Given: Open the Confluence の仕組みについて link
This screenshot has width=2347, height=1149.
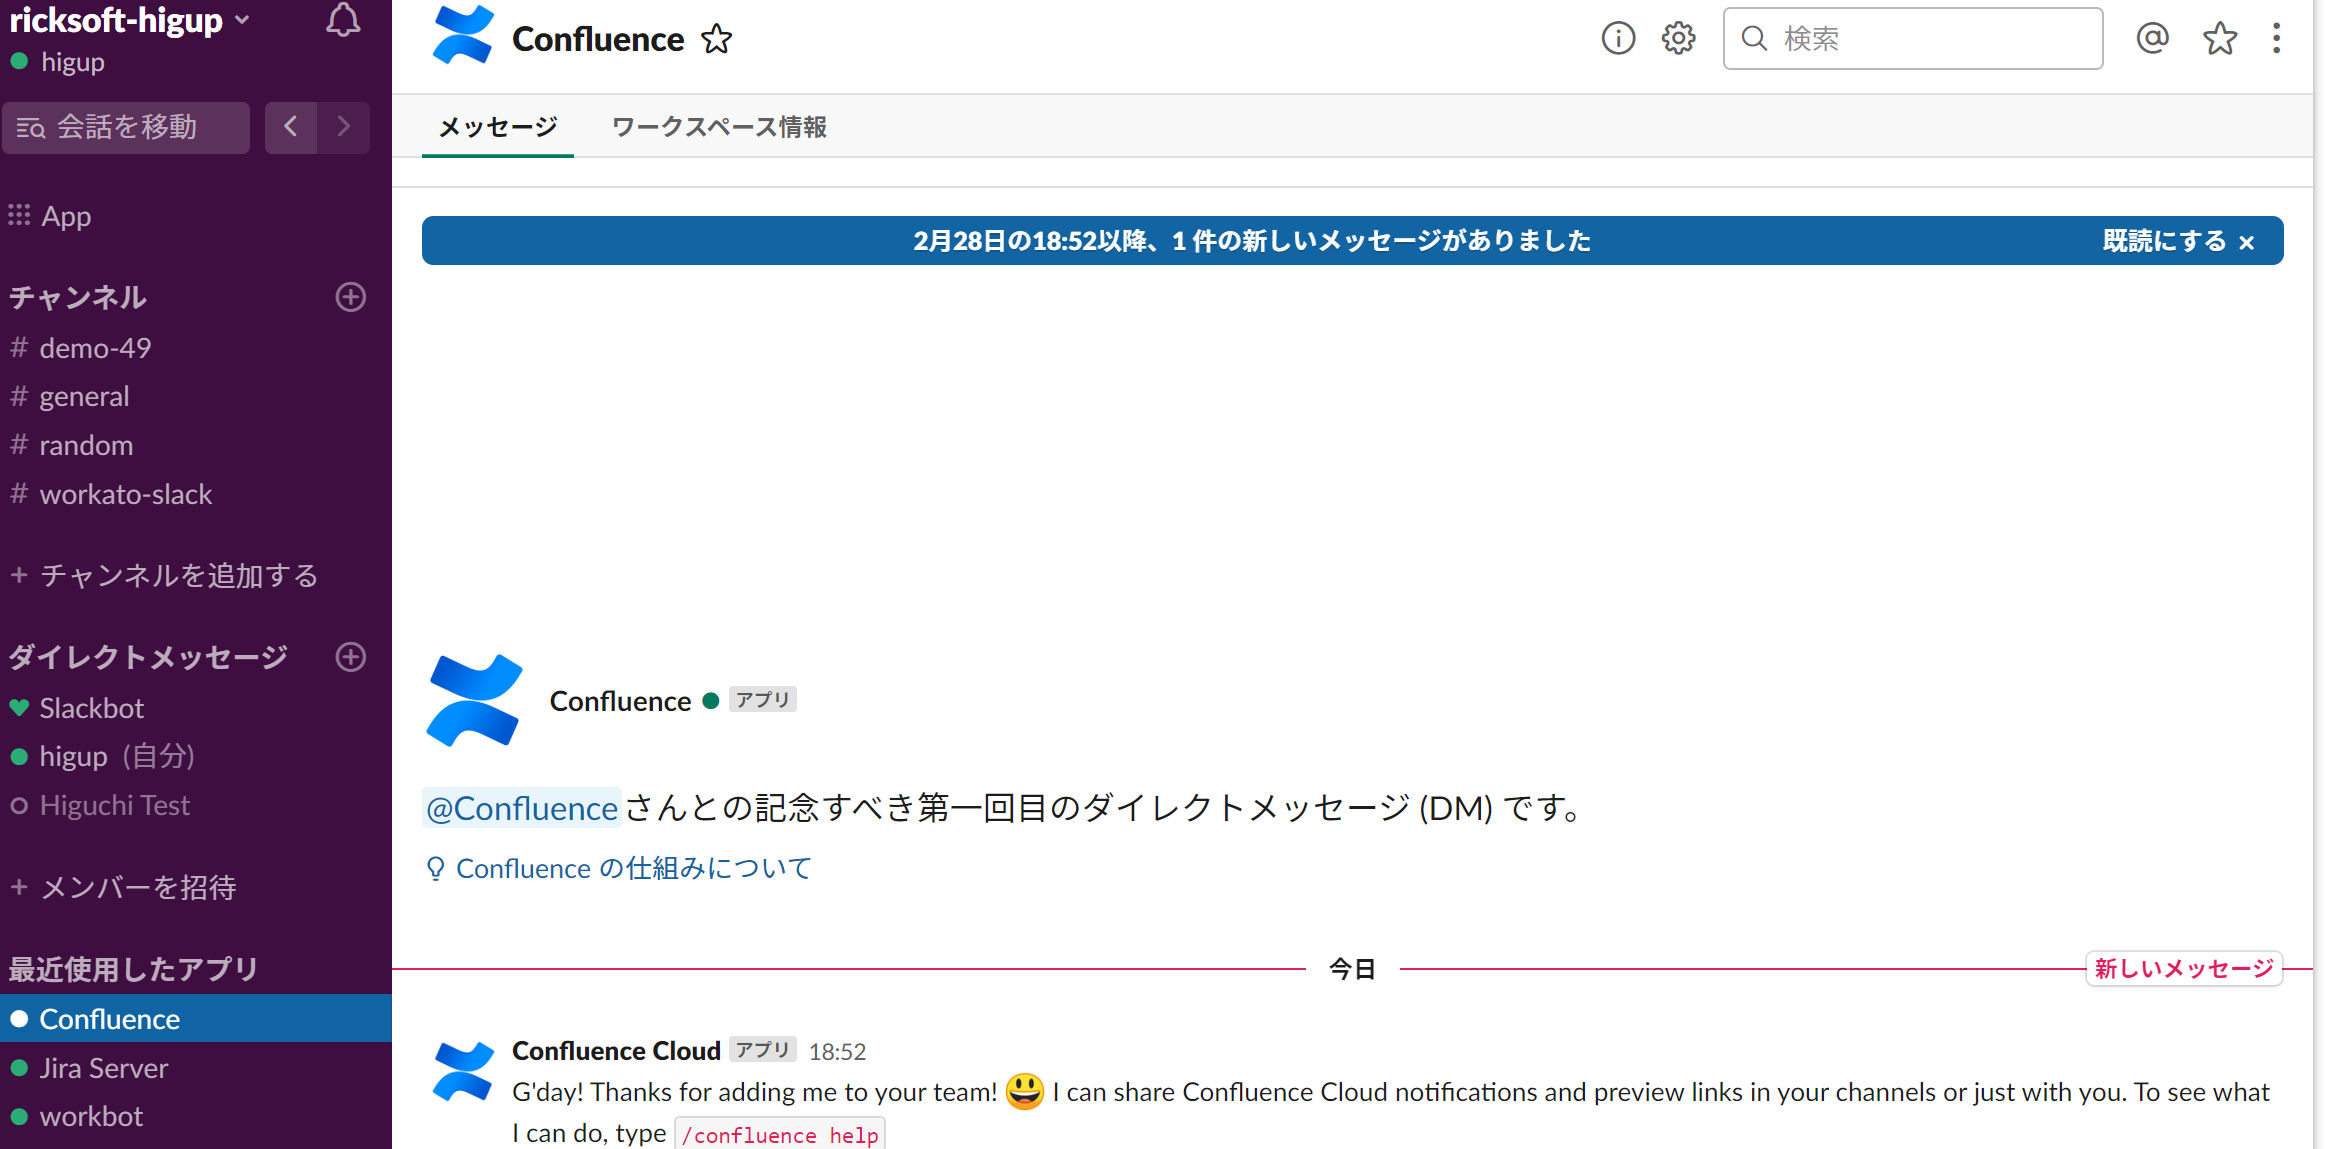Looking at the screenshot, I should coord(634,868).
